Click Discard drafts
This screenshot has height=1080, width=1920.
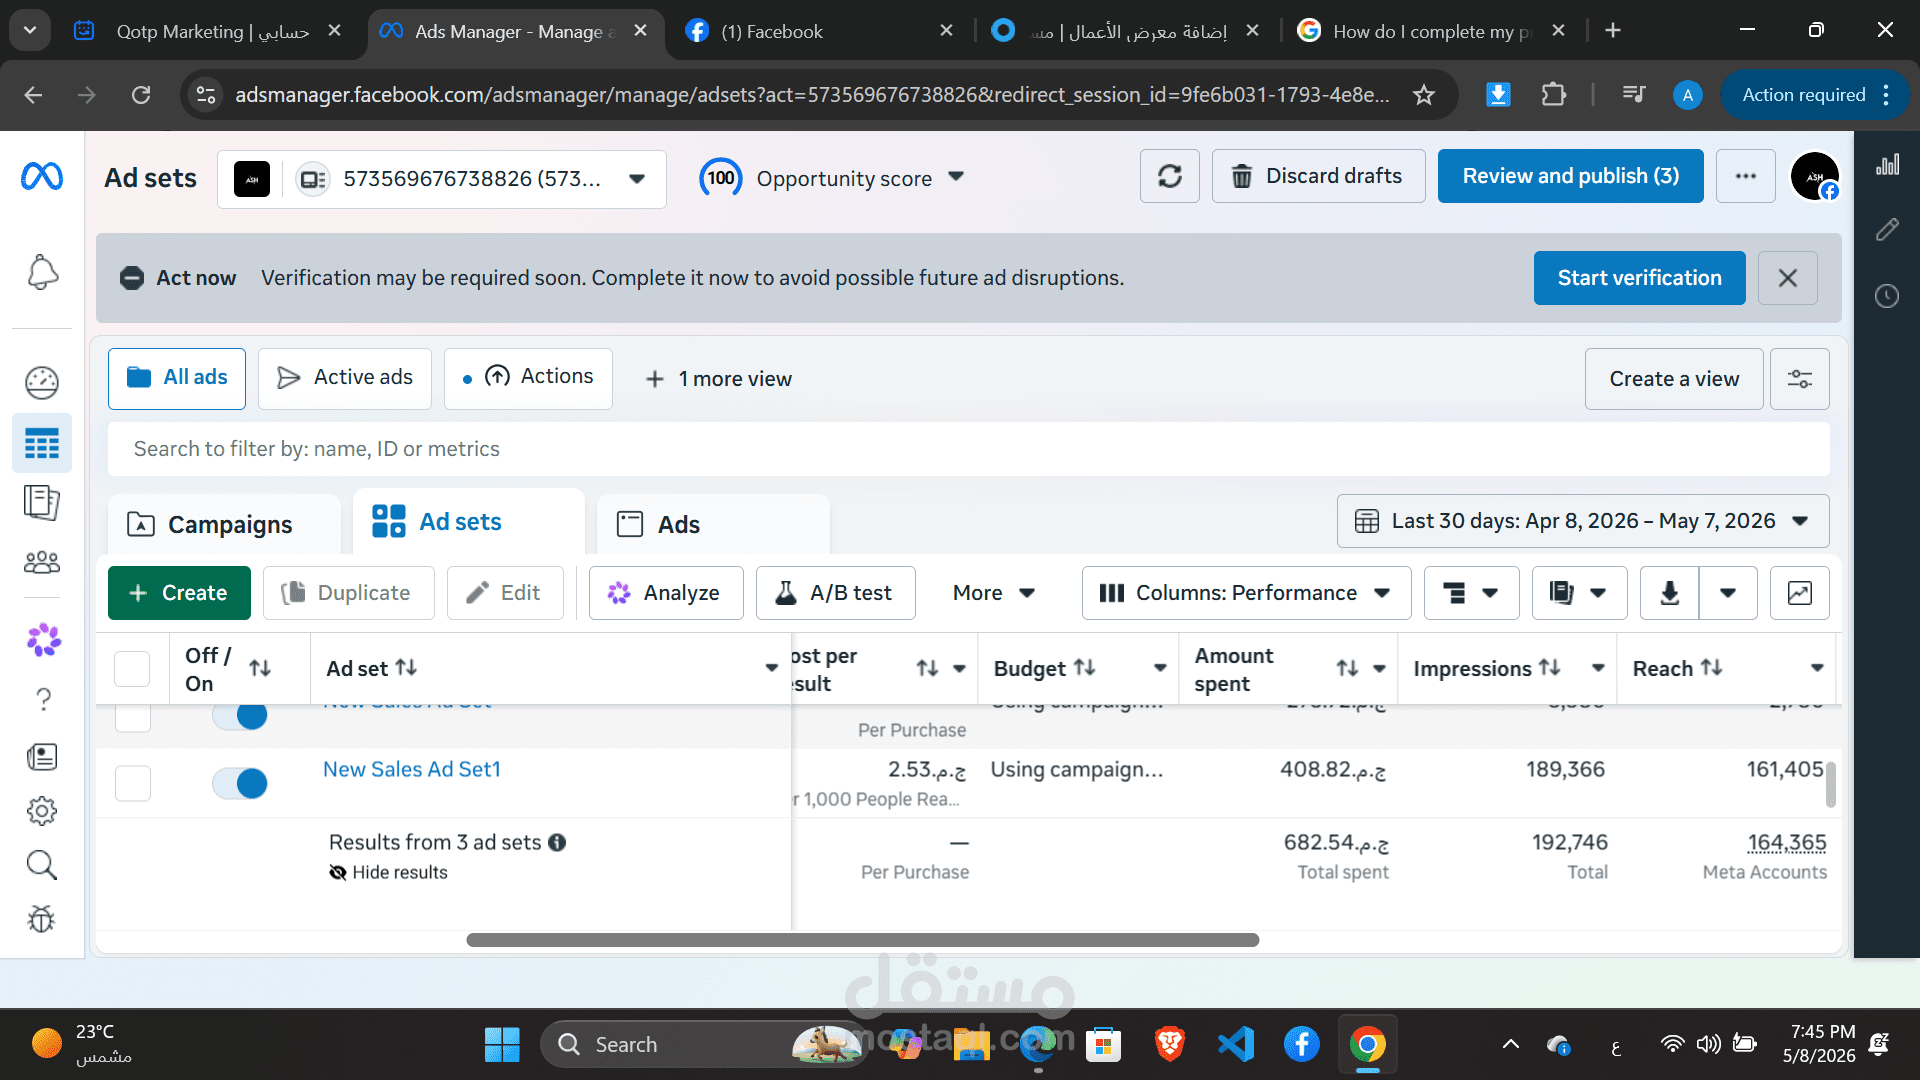click(1318, 177)
